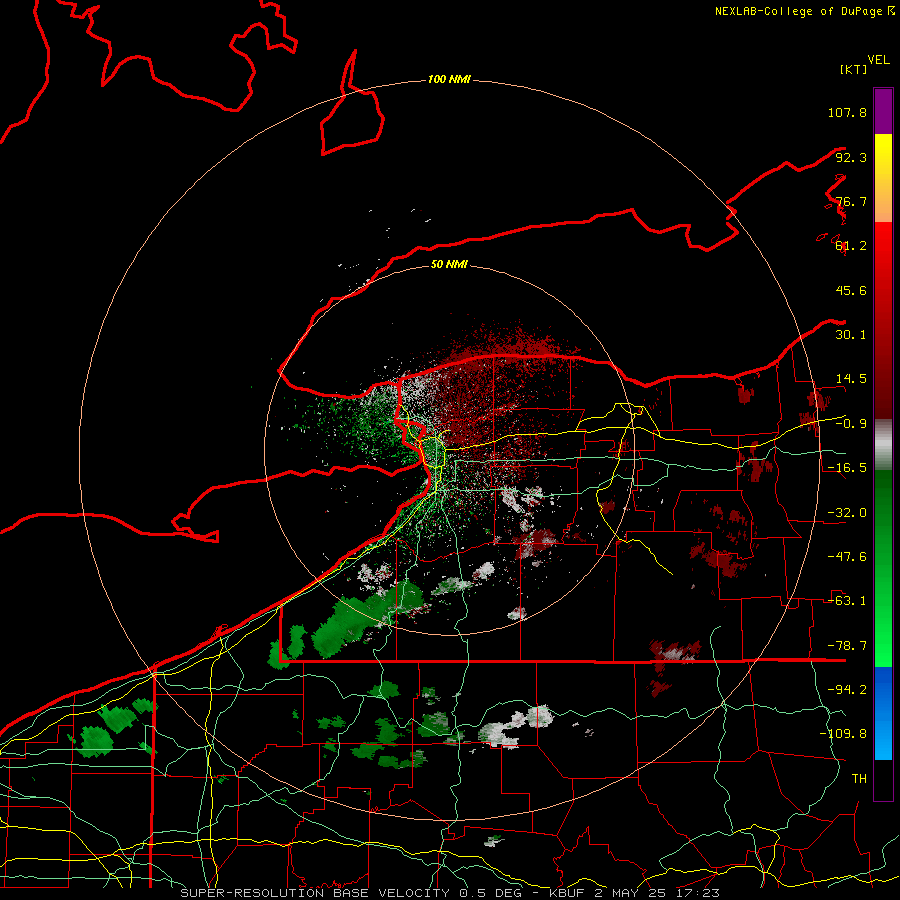Click the 61.2 velocity scale value
The height and width of the screenshot is (900, 900).
click(x=851, y=246)
